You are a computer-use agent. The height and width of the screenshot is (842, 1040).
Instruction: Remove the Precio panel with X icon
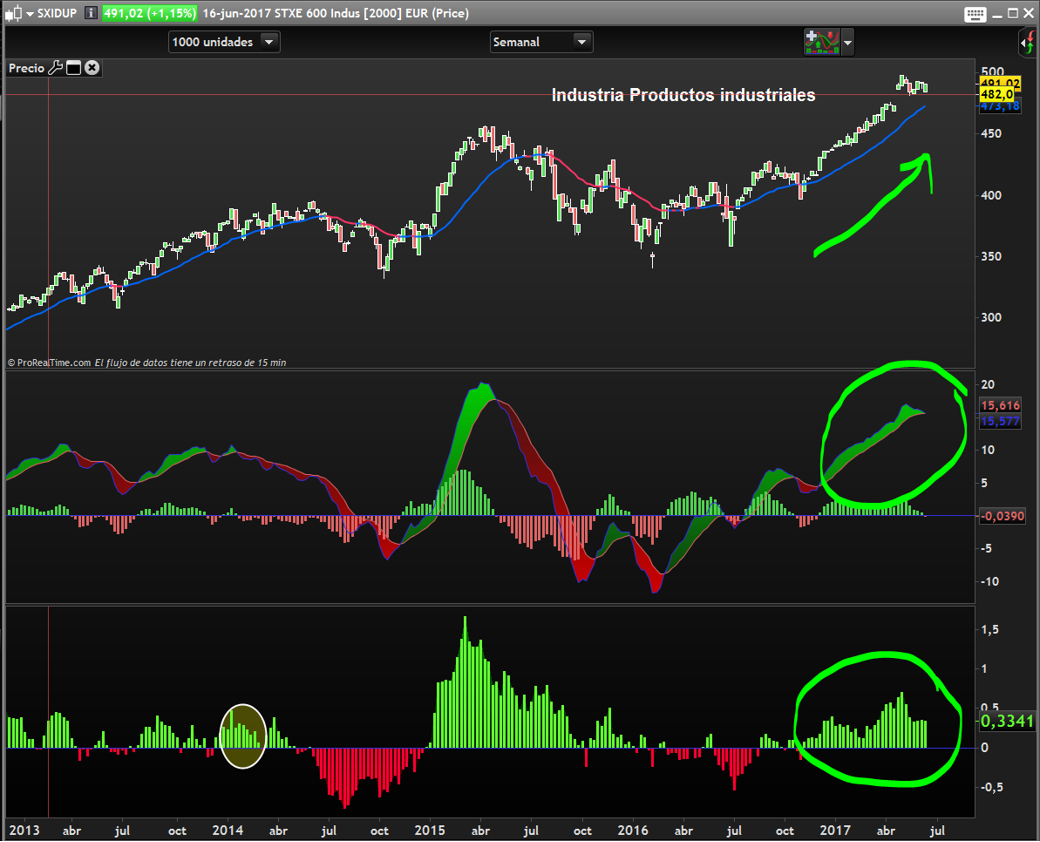click(x=92, y=68)
